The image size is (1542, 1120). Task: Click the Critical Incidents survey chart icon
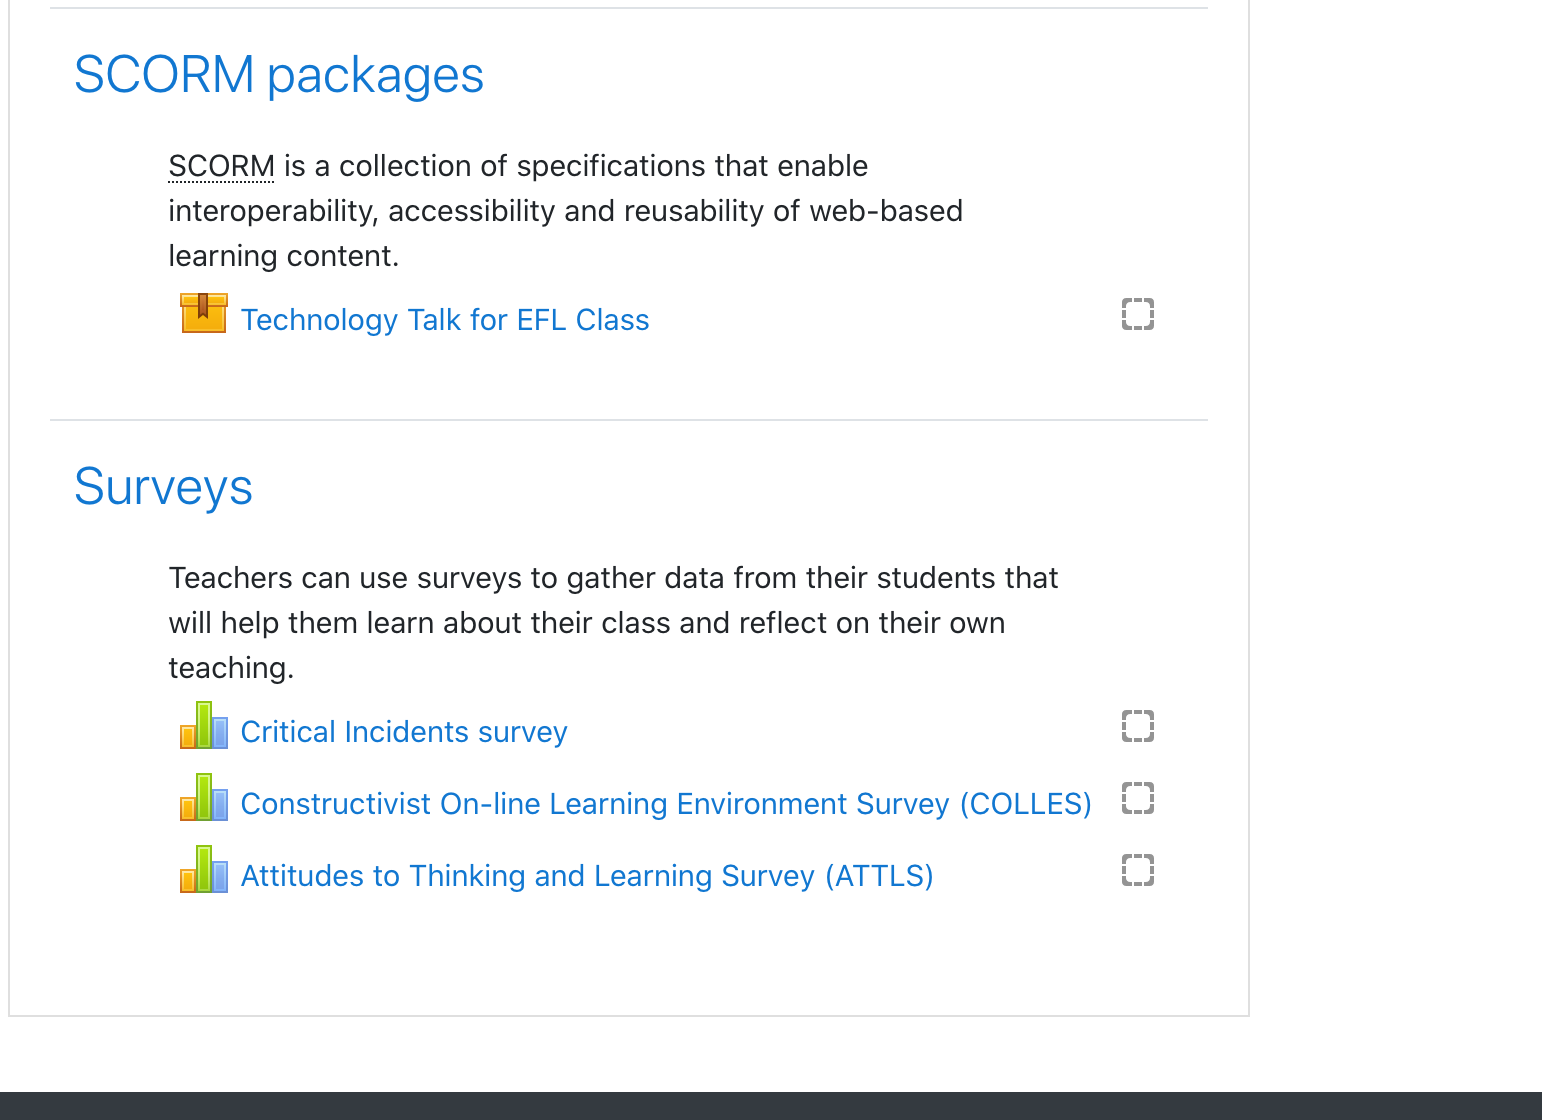pyautogui.click(x=204, y=725)
